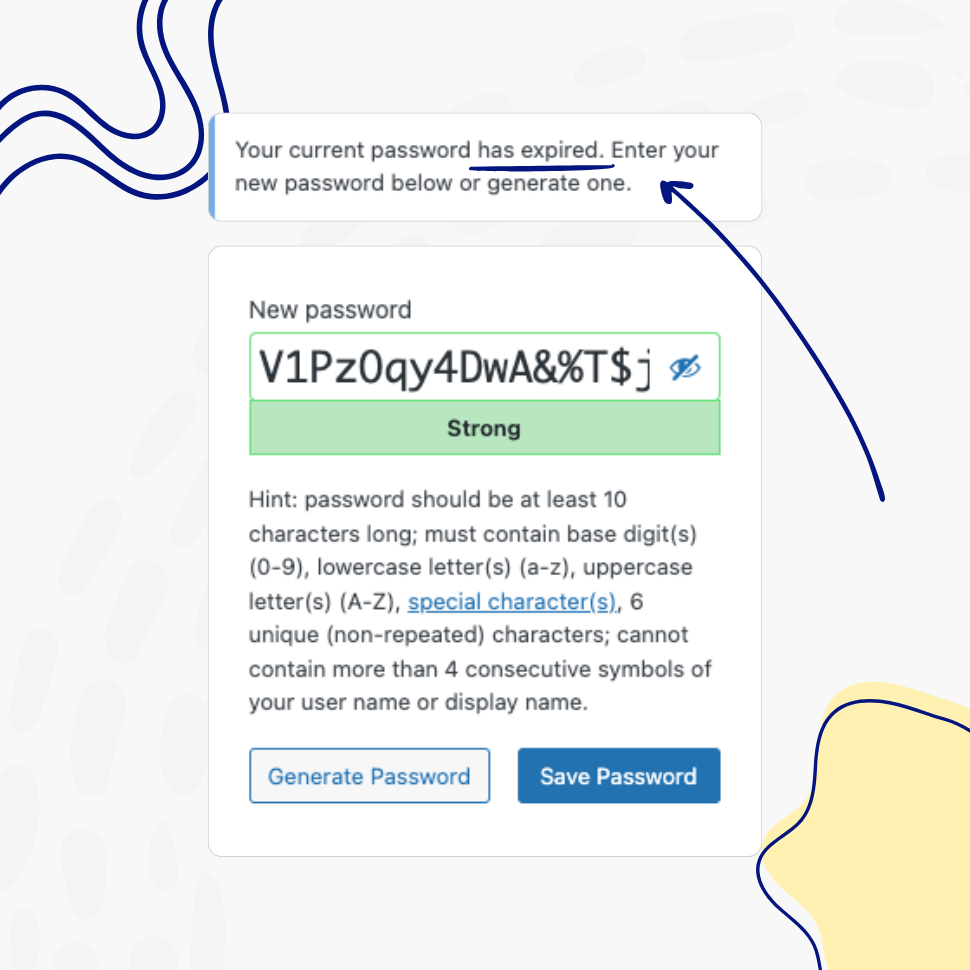Select the "Strong" strength label text

pyautogui.click(x=484, y=428)
